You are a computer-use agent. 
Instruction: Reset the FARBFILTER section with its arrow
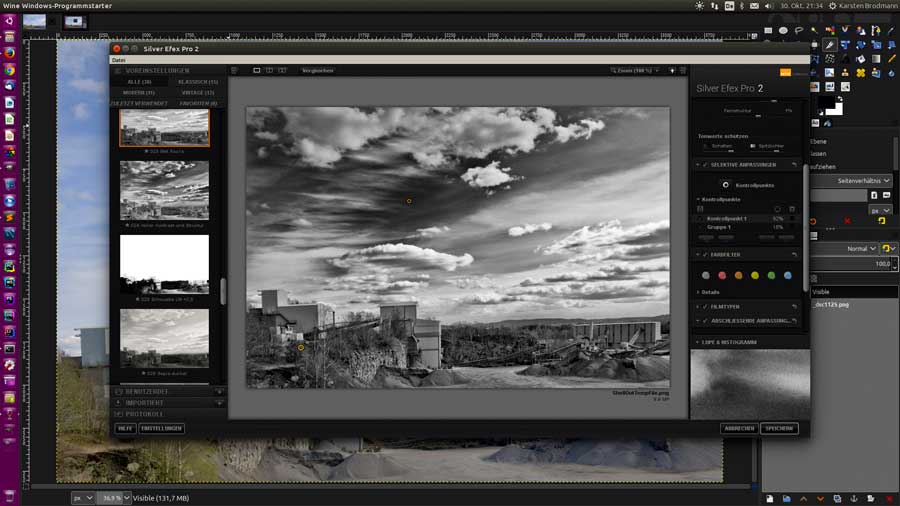click(x=794, y=254)
